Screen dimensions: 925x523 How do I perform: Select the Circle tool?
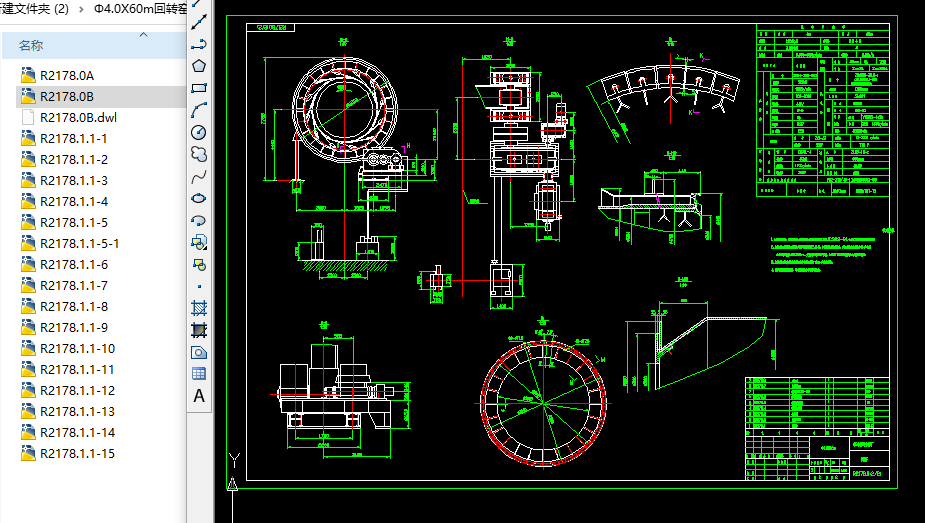[x=199, y=132]
